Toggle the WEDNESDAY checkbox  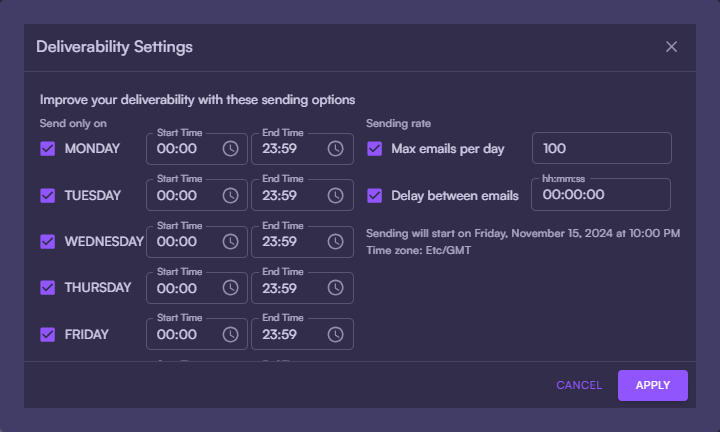click(48, 241)
